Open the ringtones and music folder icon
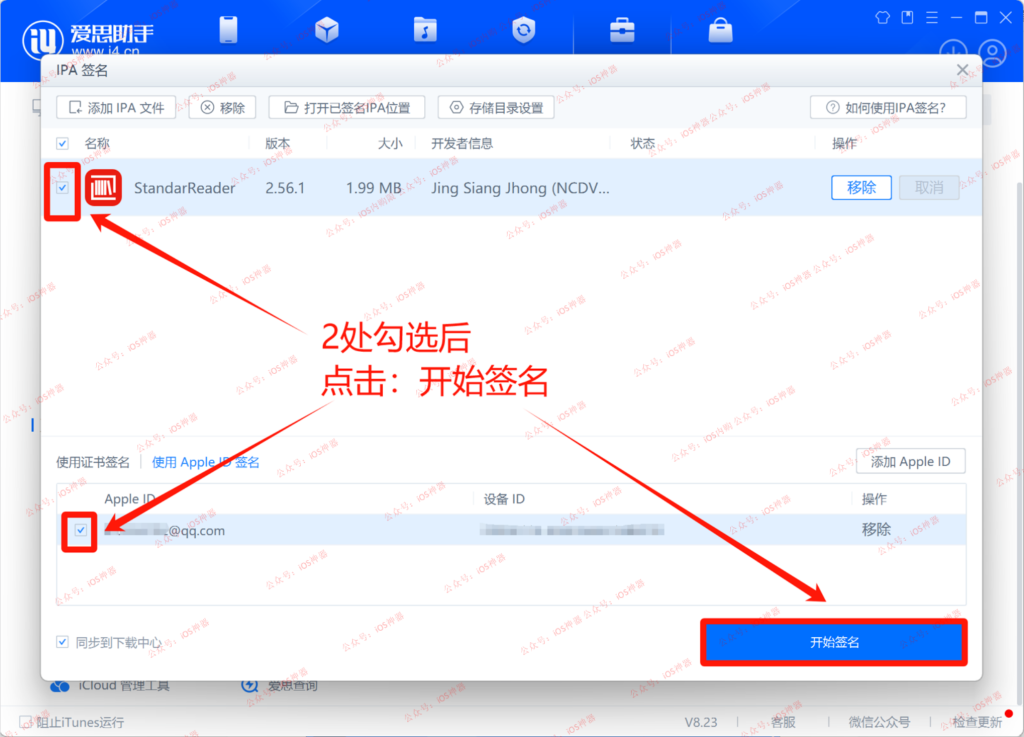1024x737 pixels. 425,29
